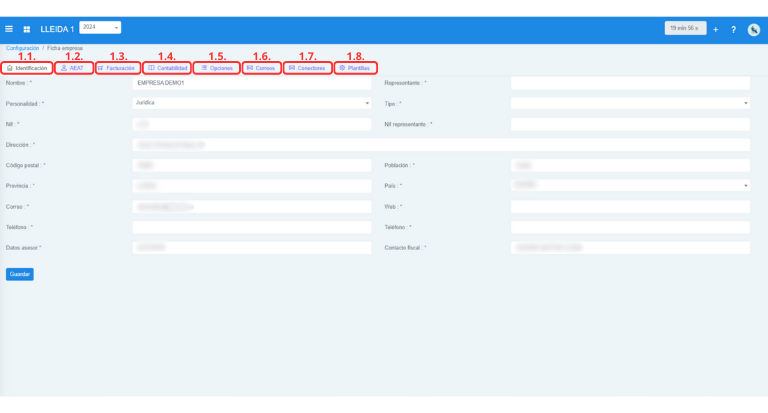Click the Ficha empresa breadcrumb text
This screenshot has height=413, width=768.
pos(65,48)
